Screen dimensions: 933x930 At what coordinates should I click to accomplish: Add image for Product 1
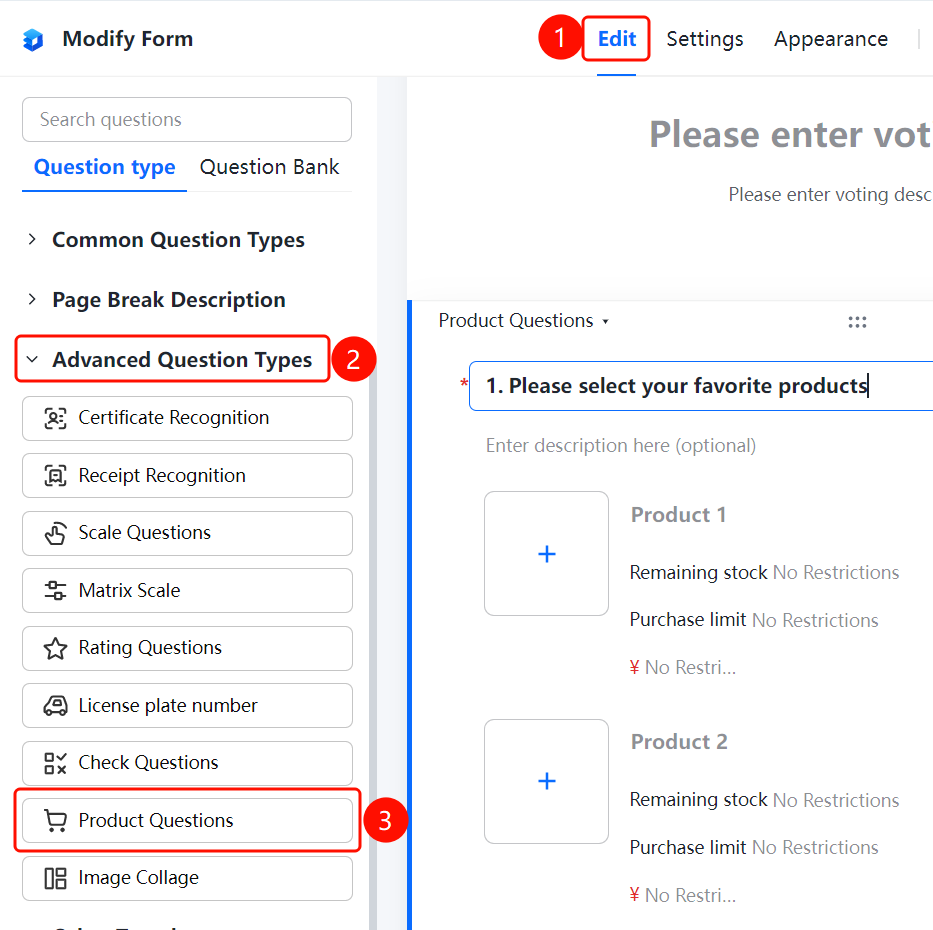click(546, 553)
